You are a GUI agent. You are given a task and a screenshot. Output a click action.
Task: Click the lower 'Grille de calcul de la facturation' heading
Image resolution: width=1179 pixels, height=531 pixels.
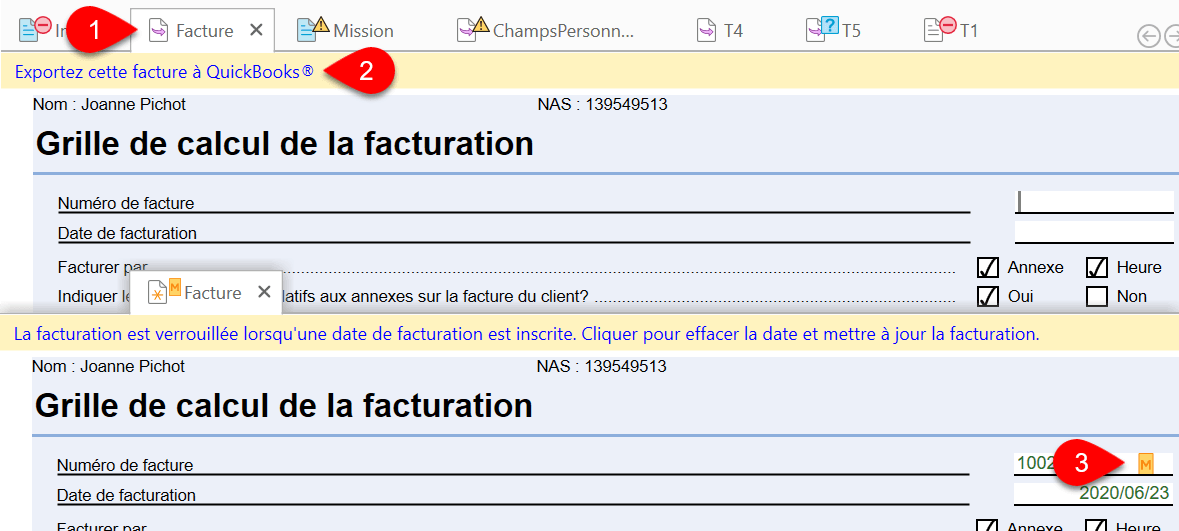(284, 406)
